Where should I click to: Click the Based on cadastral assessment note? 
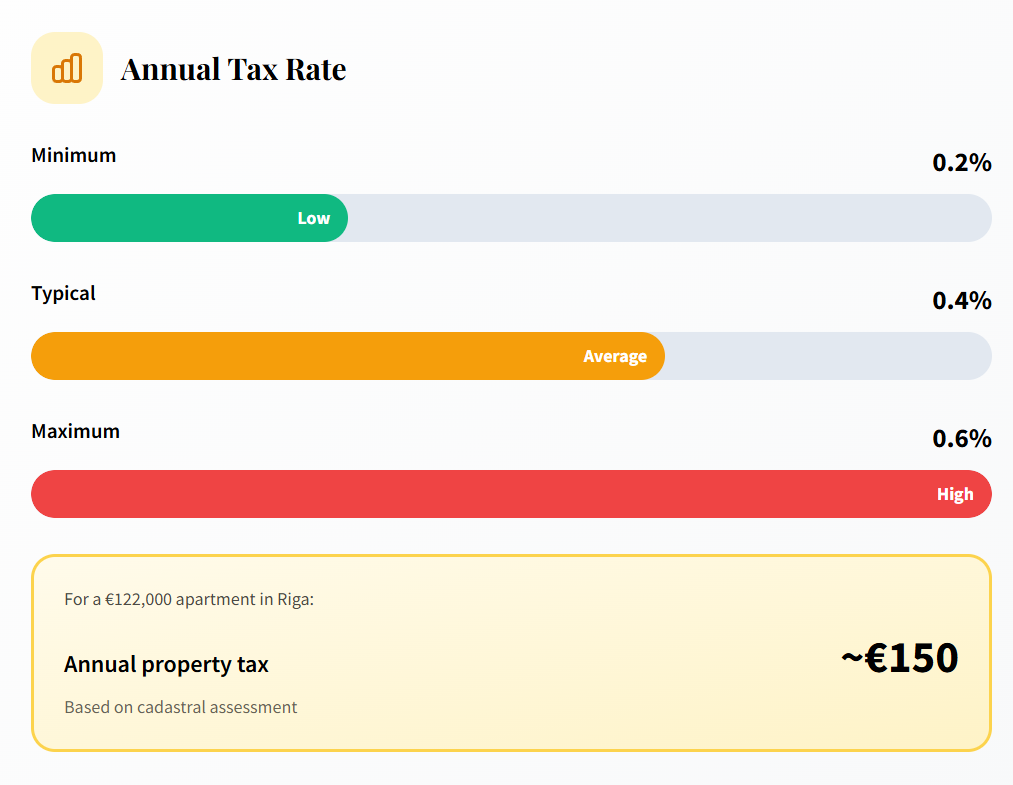180,707
